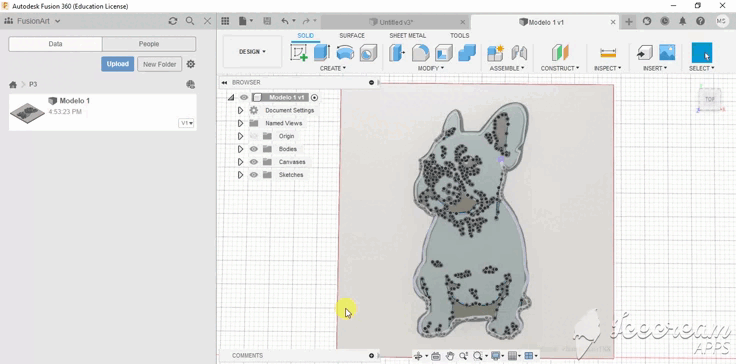Select the Create Sketch tool
736x364 pixels.
coord(299,53)
